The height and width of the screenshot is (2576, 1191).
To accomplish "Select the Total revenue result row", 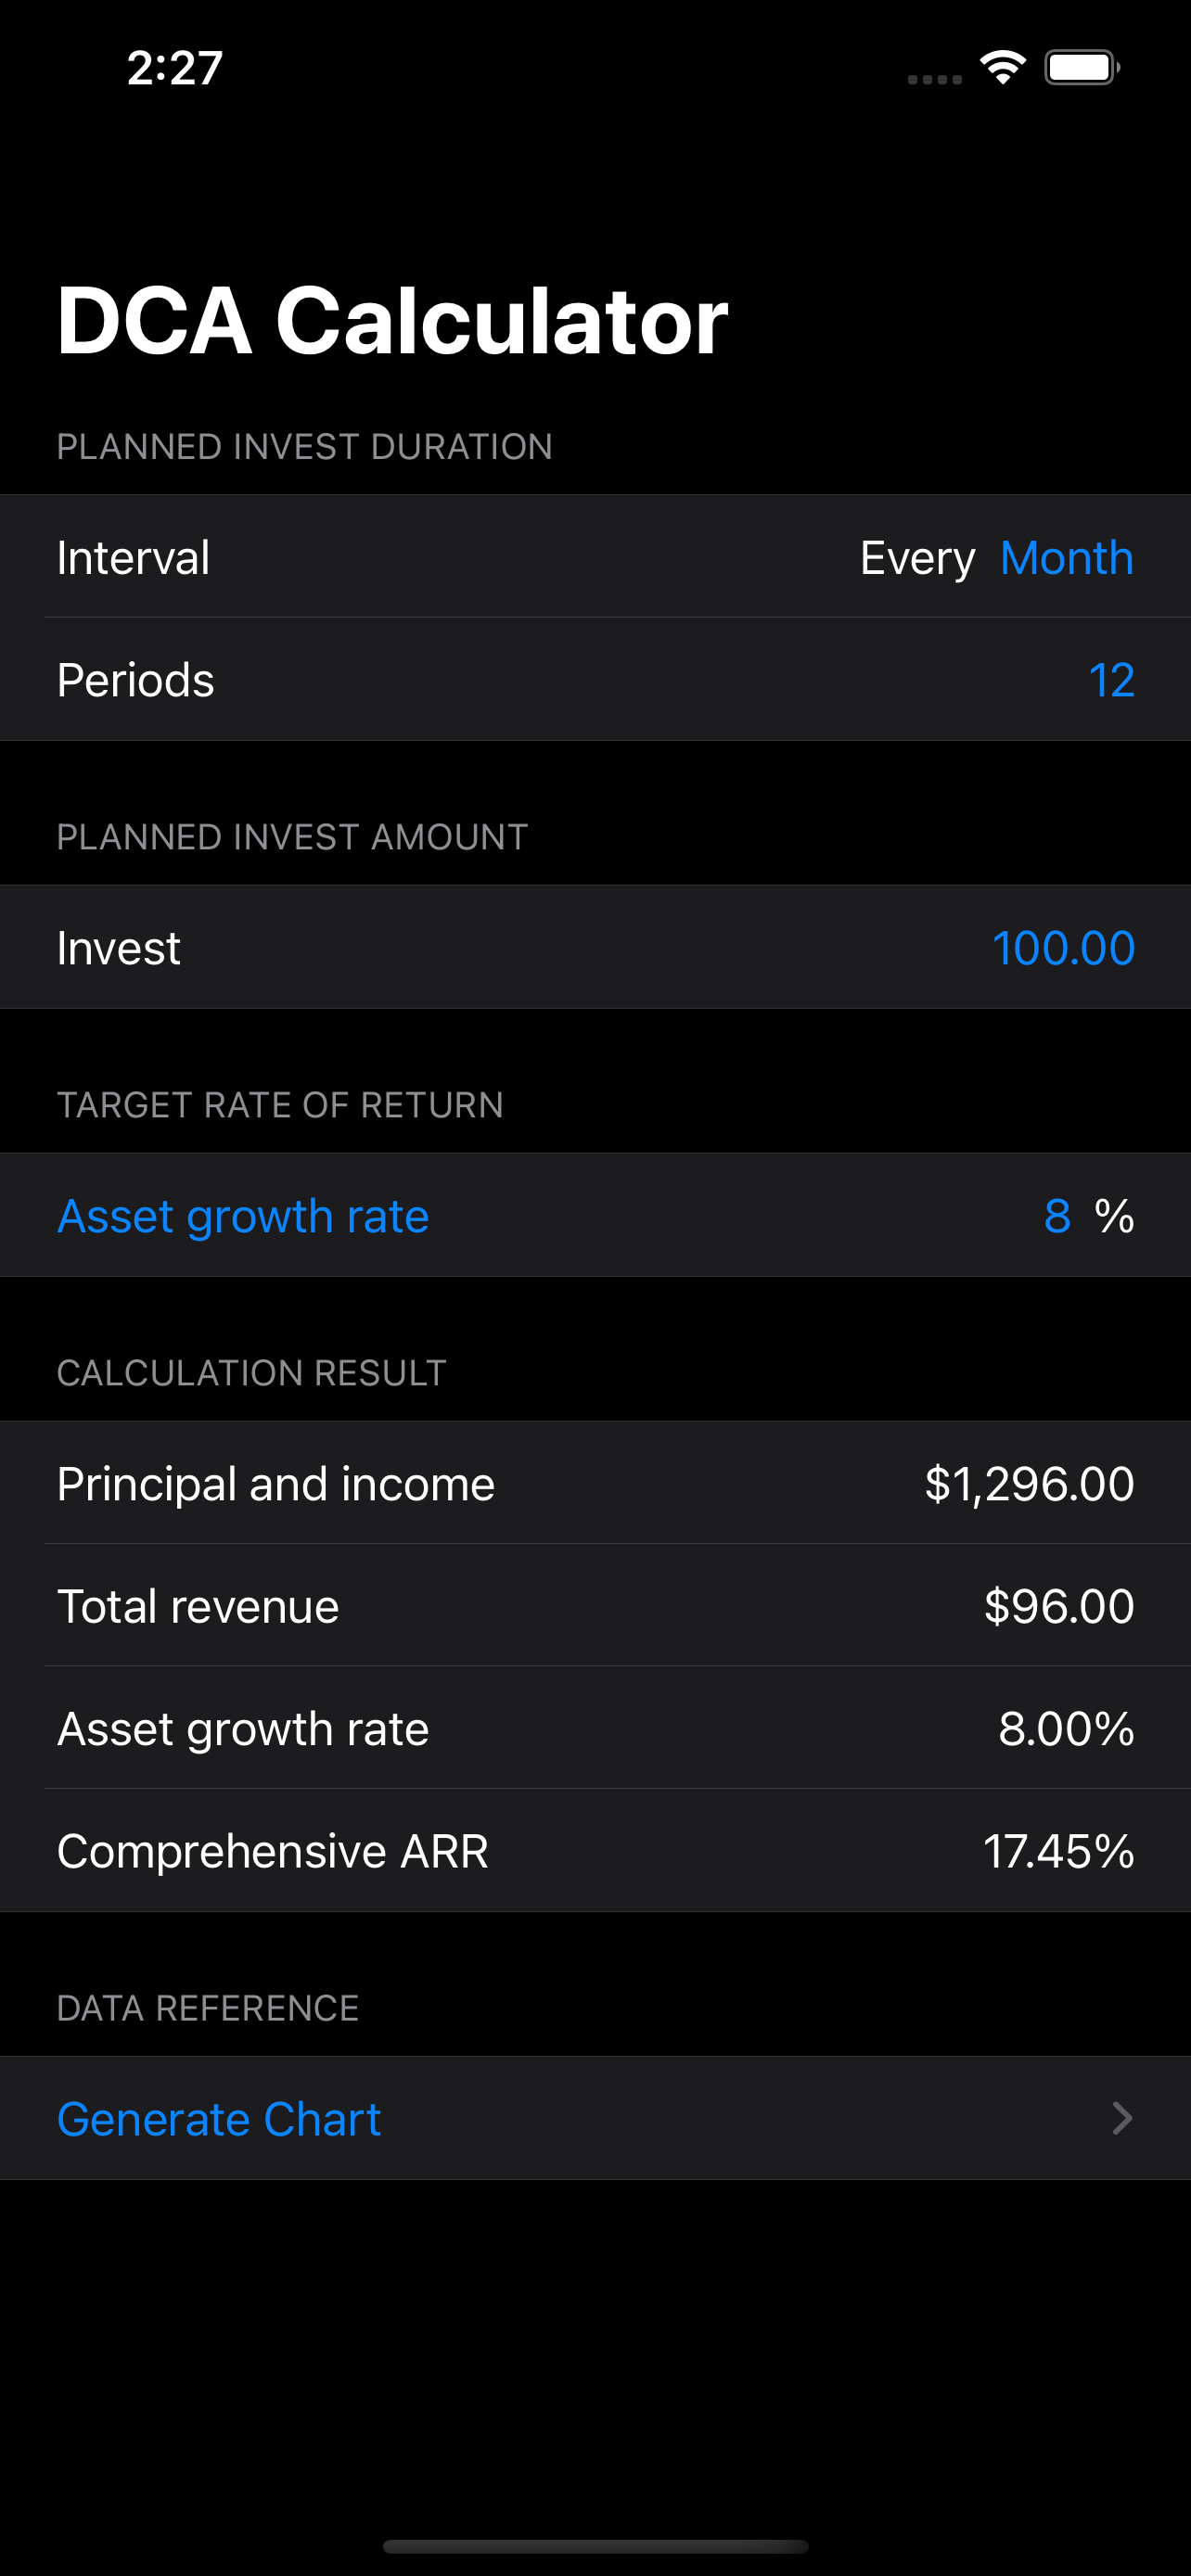I will coord(595,1606).
